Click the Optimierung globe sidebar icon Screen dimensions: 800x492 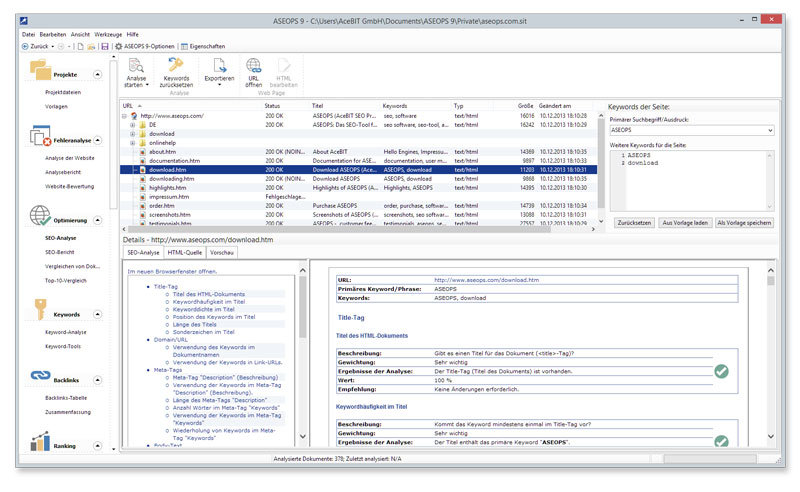(40, 215)
